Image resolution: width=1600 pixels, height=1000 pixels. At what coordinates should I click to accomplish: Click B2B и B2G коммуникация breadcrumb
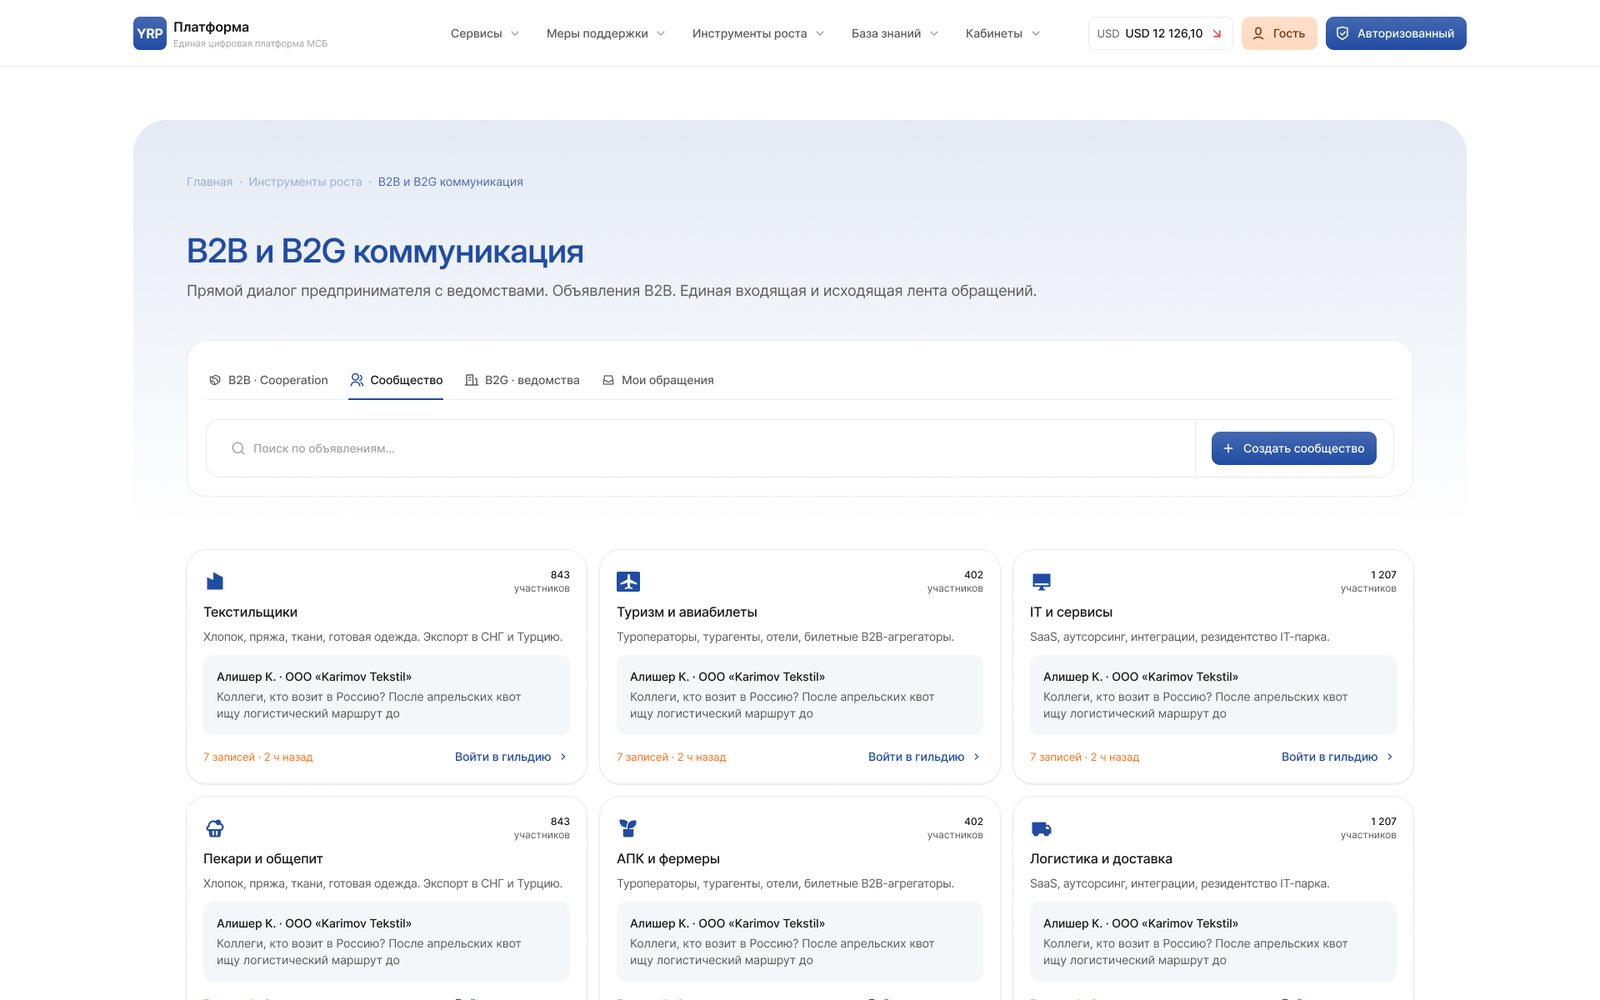coord(450,182)
